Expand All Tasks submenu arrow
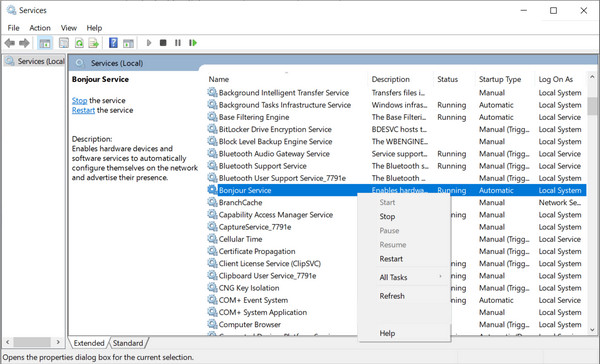The height and width of the screenshot is (364, 600). coord(440,277)
